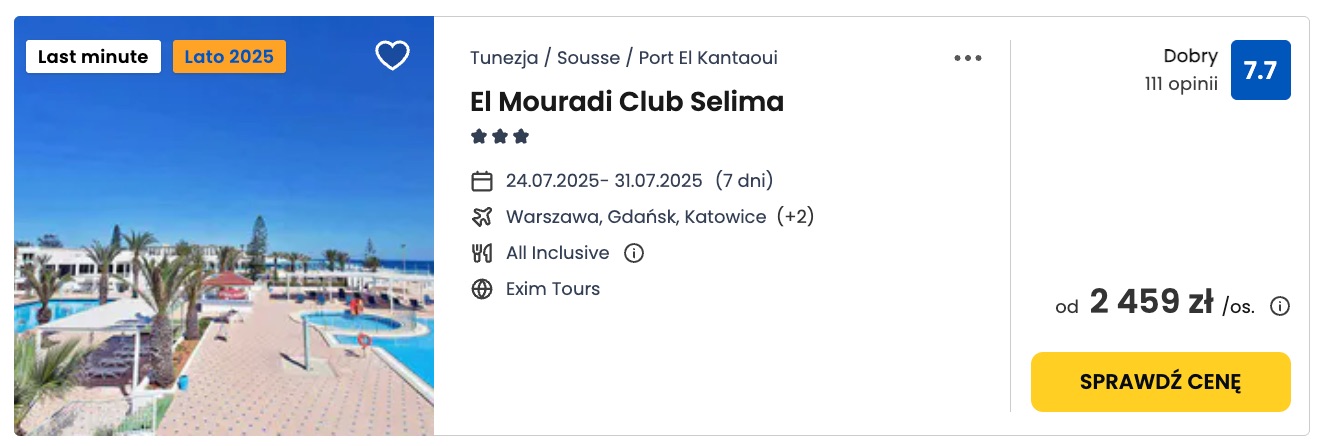Click the globe icon beside Exim Tours
This screenshot has width=1320, height=446.
[x=482, y=289]
